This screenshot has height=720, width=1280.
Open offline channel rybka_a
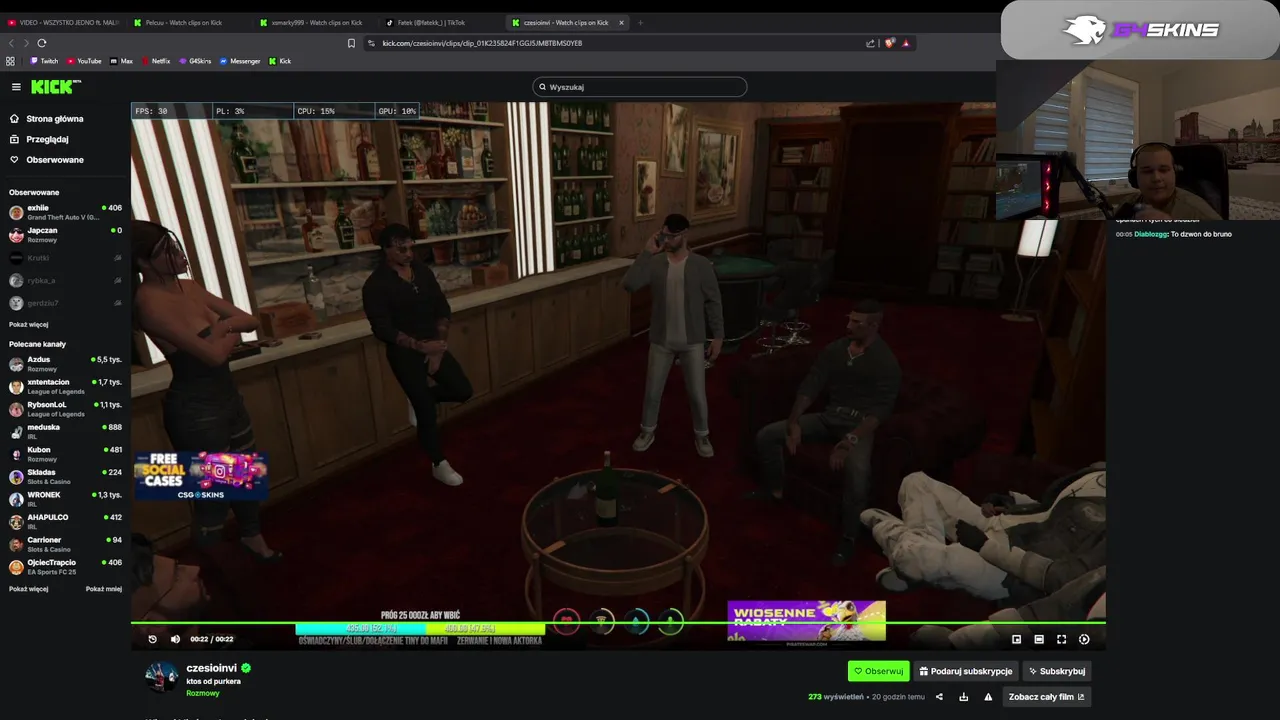[x=65, y=281]
